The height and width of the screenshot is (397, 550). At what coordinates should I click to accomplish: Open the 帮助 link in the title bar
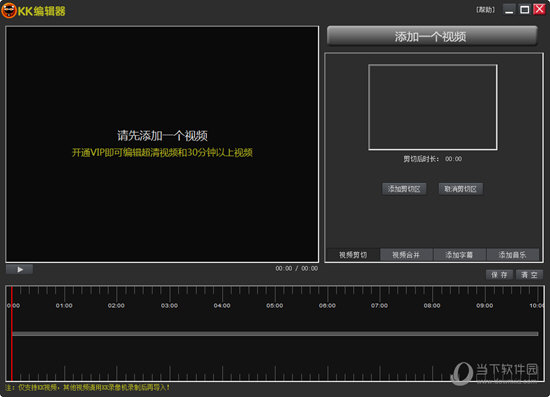(x=485, y=10)
